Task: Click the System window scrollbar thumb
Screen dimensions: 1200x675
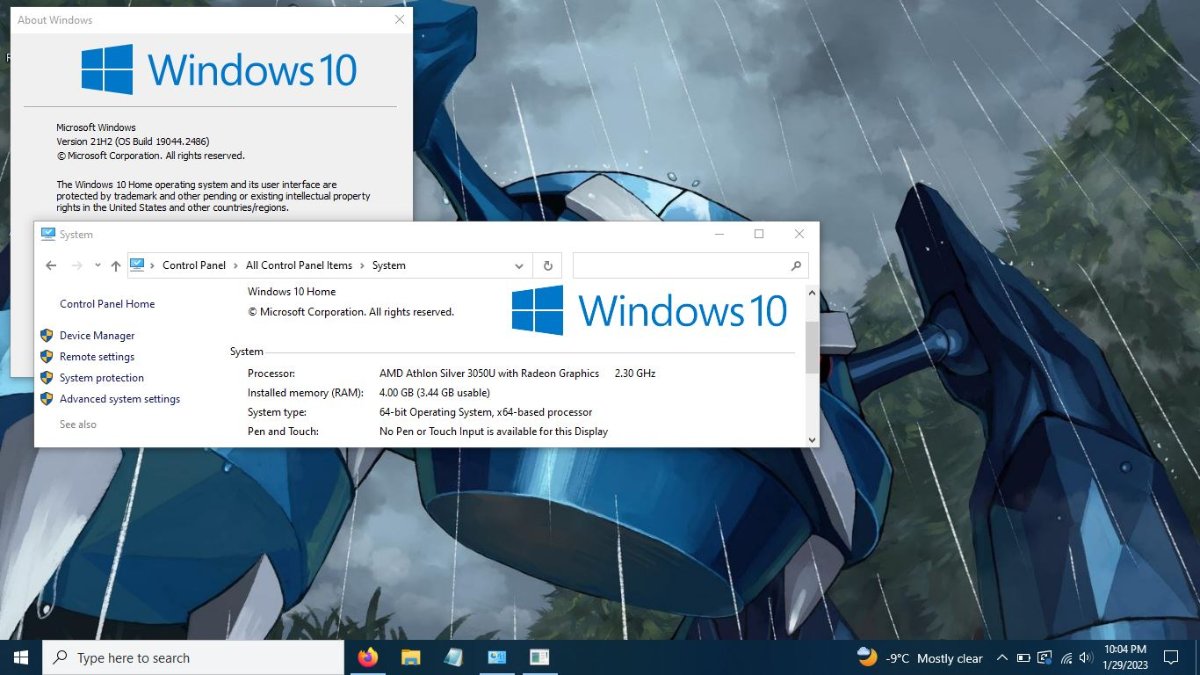Action: [811, 346]
